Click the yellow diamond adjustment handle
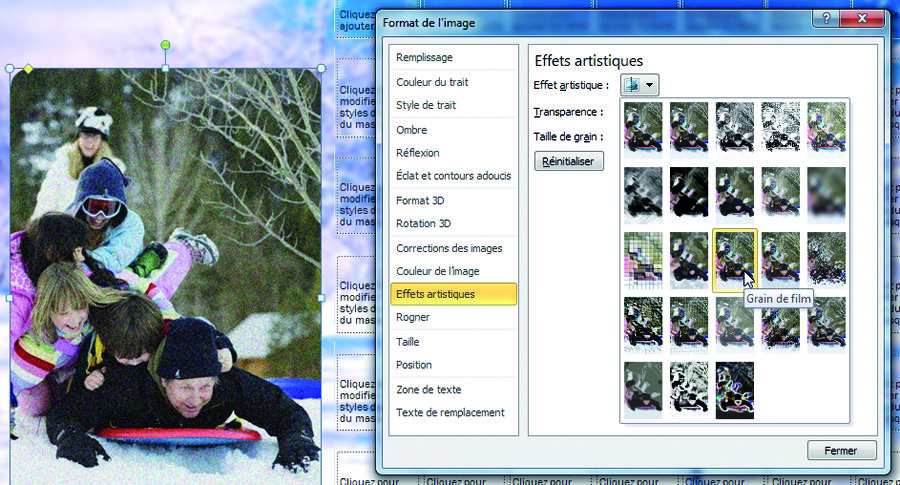 (x=28, y=69)
